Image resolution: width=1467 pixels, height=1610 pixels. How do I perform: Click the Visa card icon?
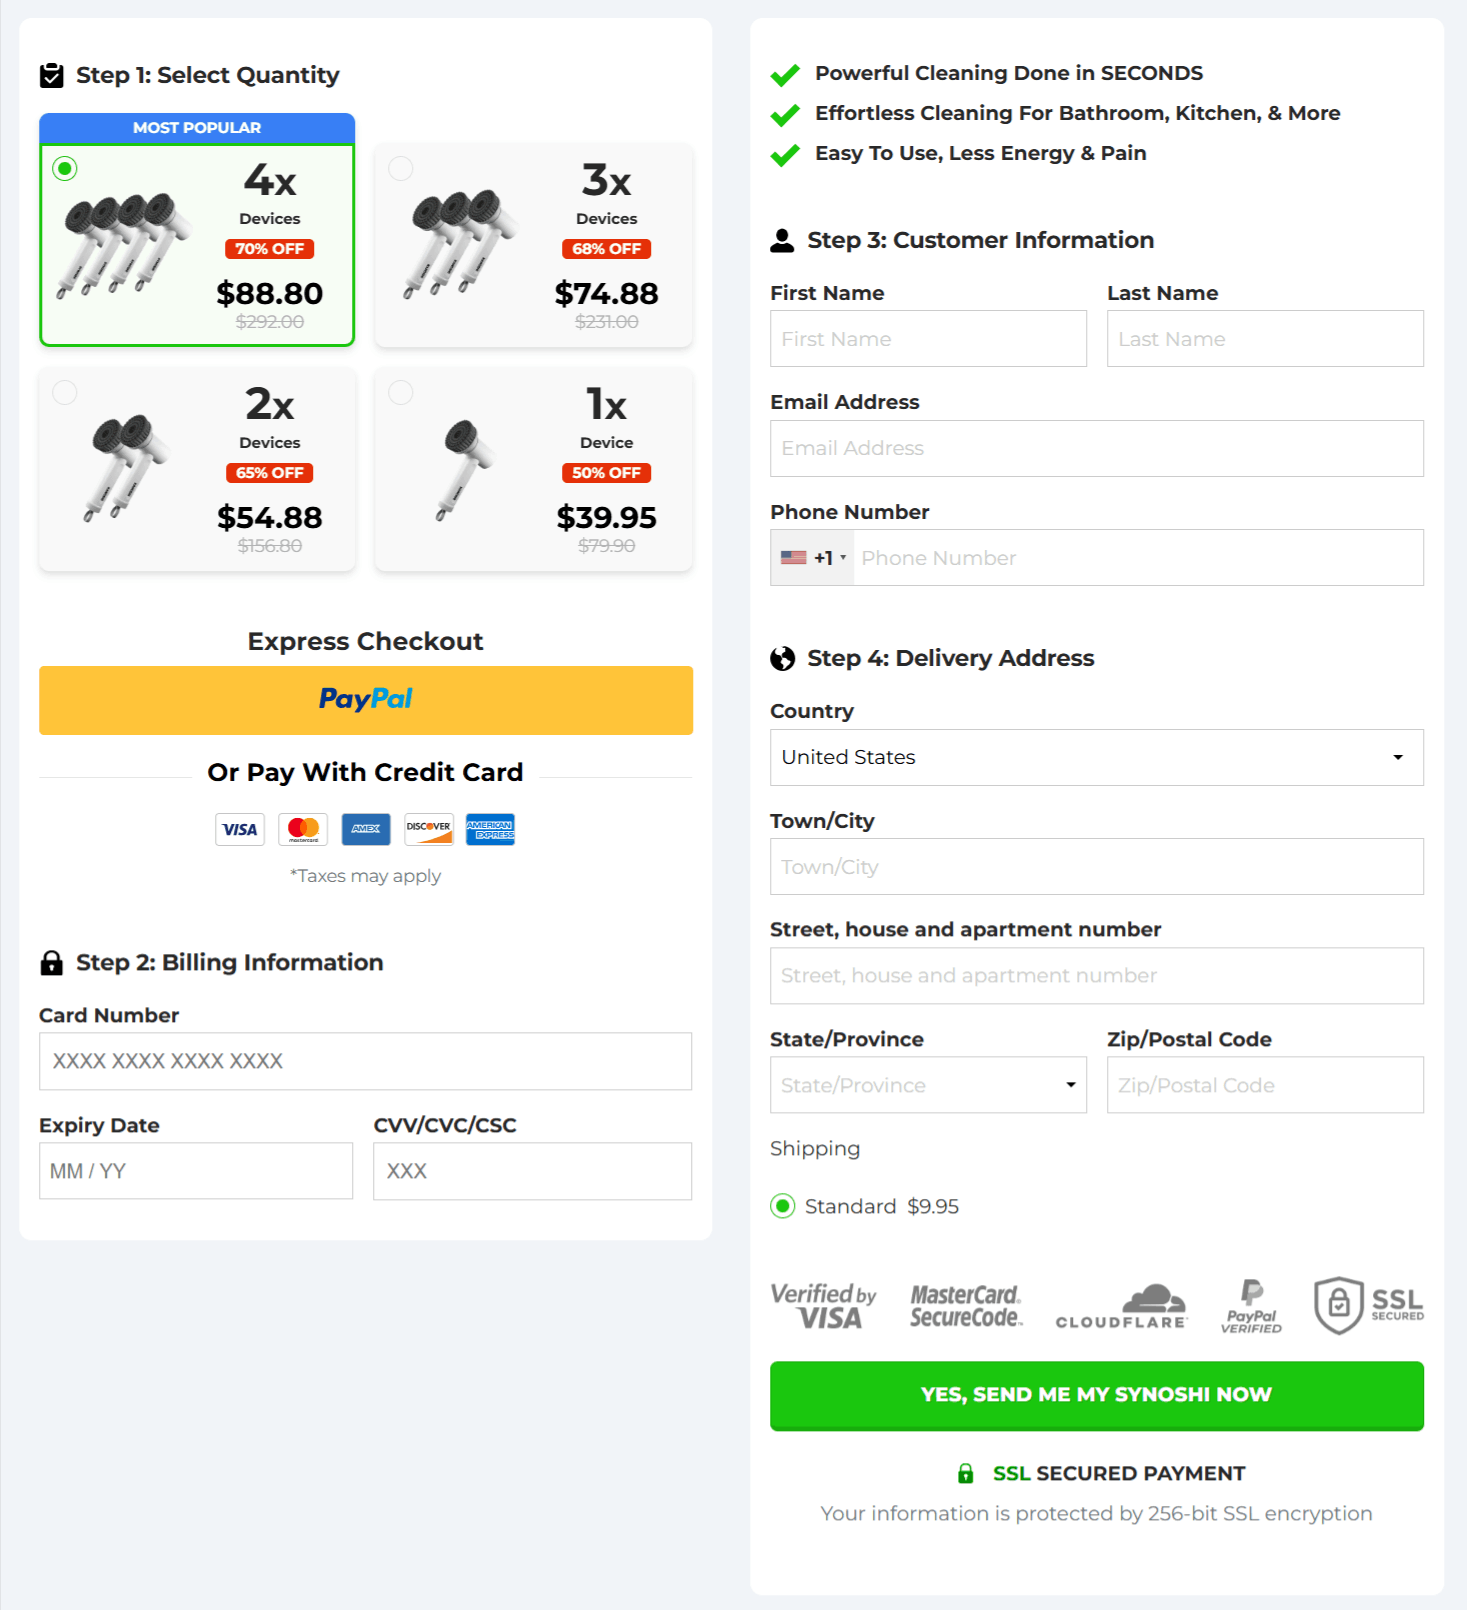tap(240, 829)
